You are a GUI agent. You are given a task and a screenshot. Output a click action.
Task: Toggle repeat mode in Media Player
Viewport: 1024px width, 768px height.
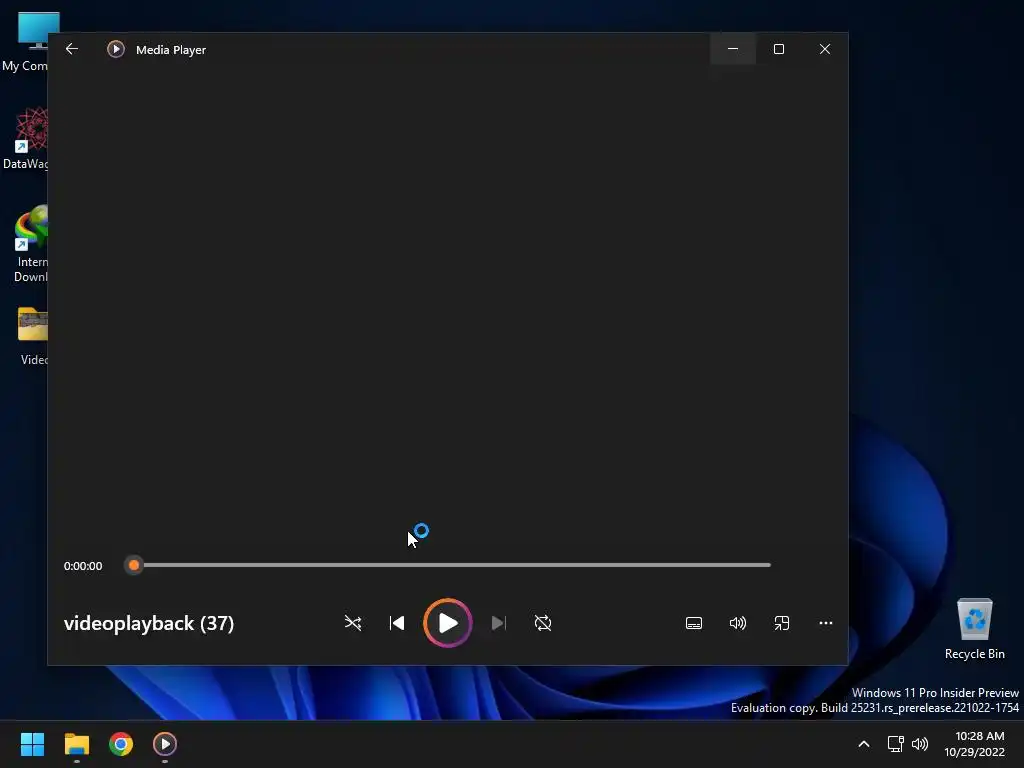pyautogui.click(x=543, y=623)
